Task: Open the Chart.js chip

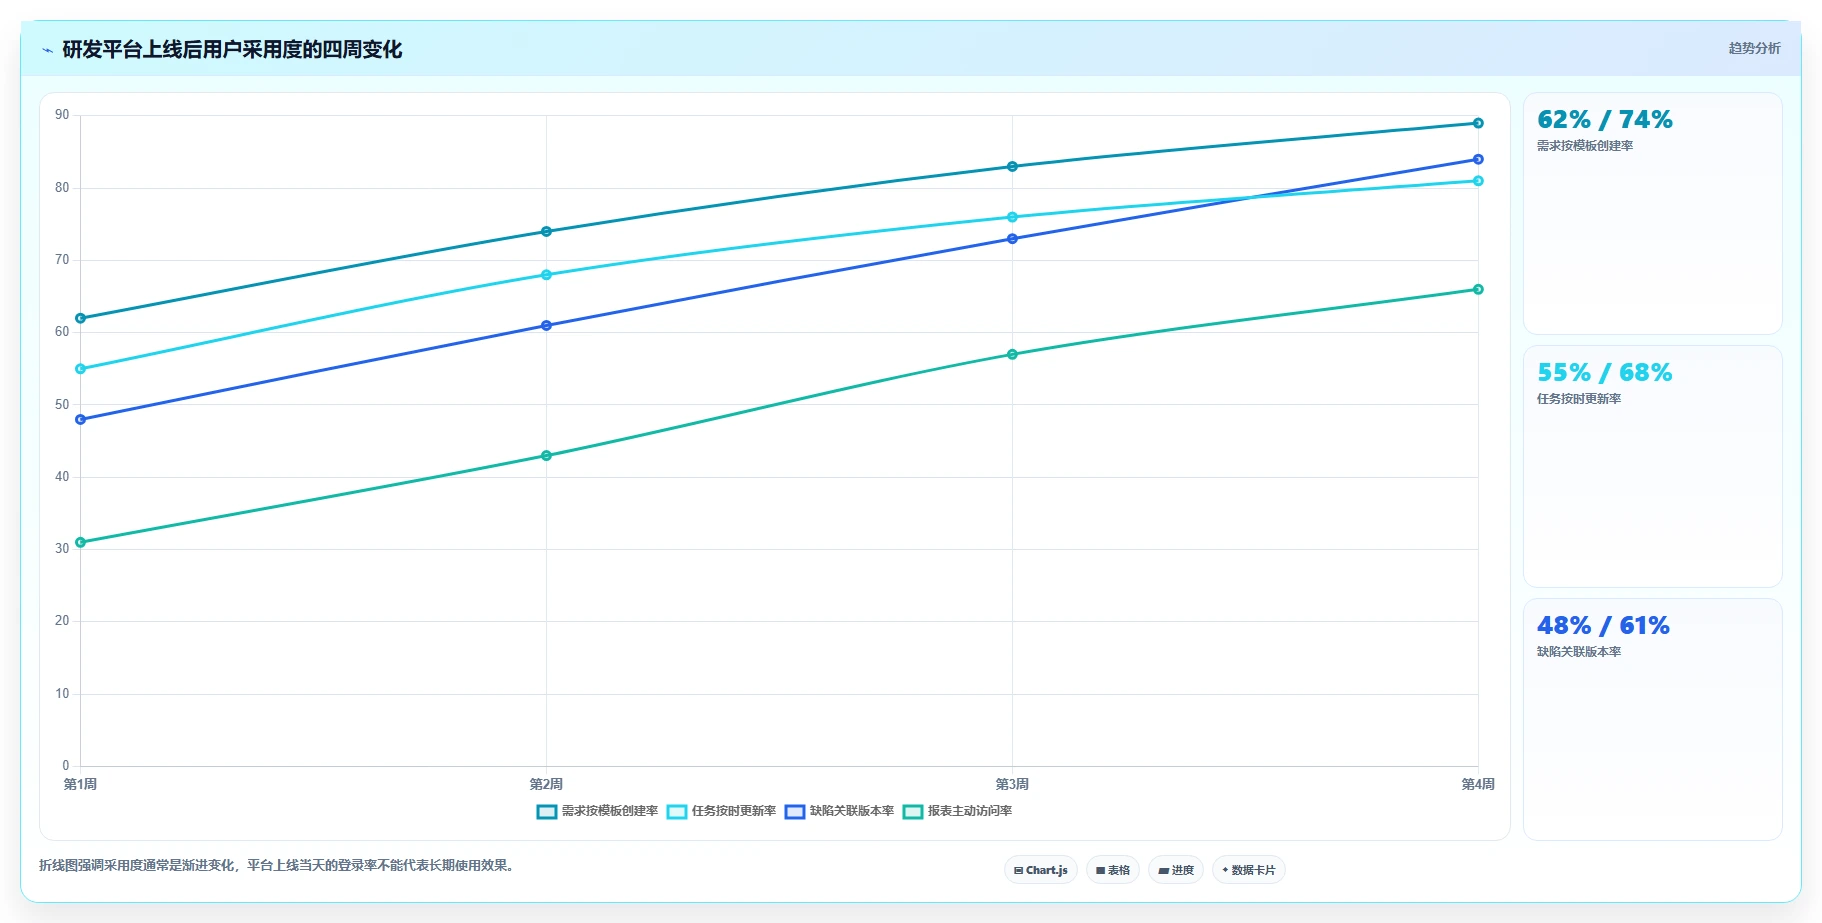Action: (x=1040, y=870)
